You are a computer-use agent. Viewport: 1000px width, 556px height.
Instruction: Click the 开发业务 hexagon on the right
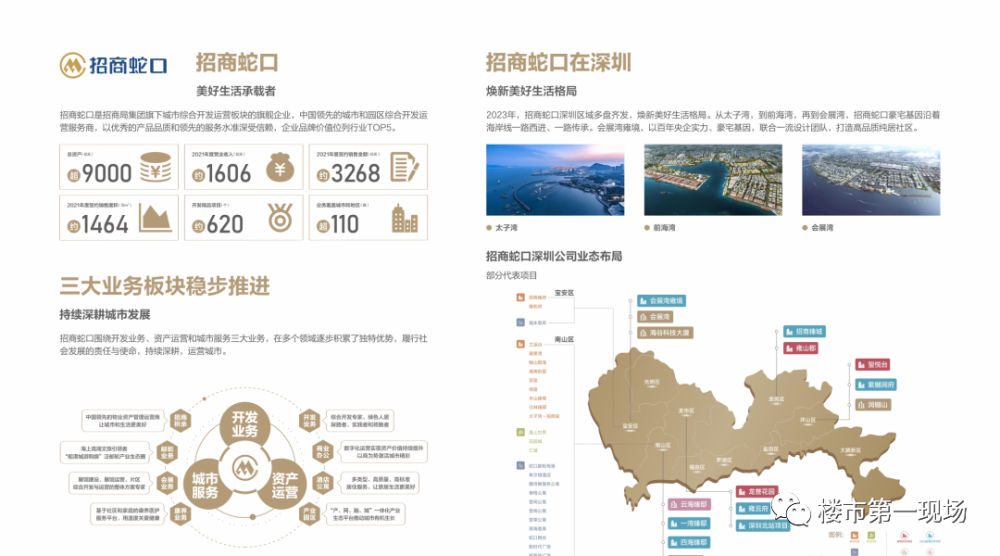pos(309,420)
